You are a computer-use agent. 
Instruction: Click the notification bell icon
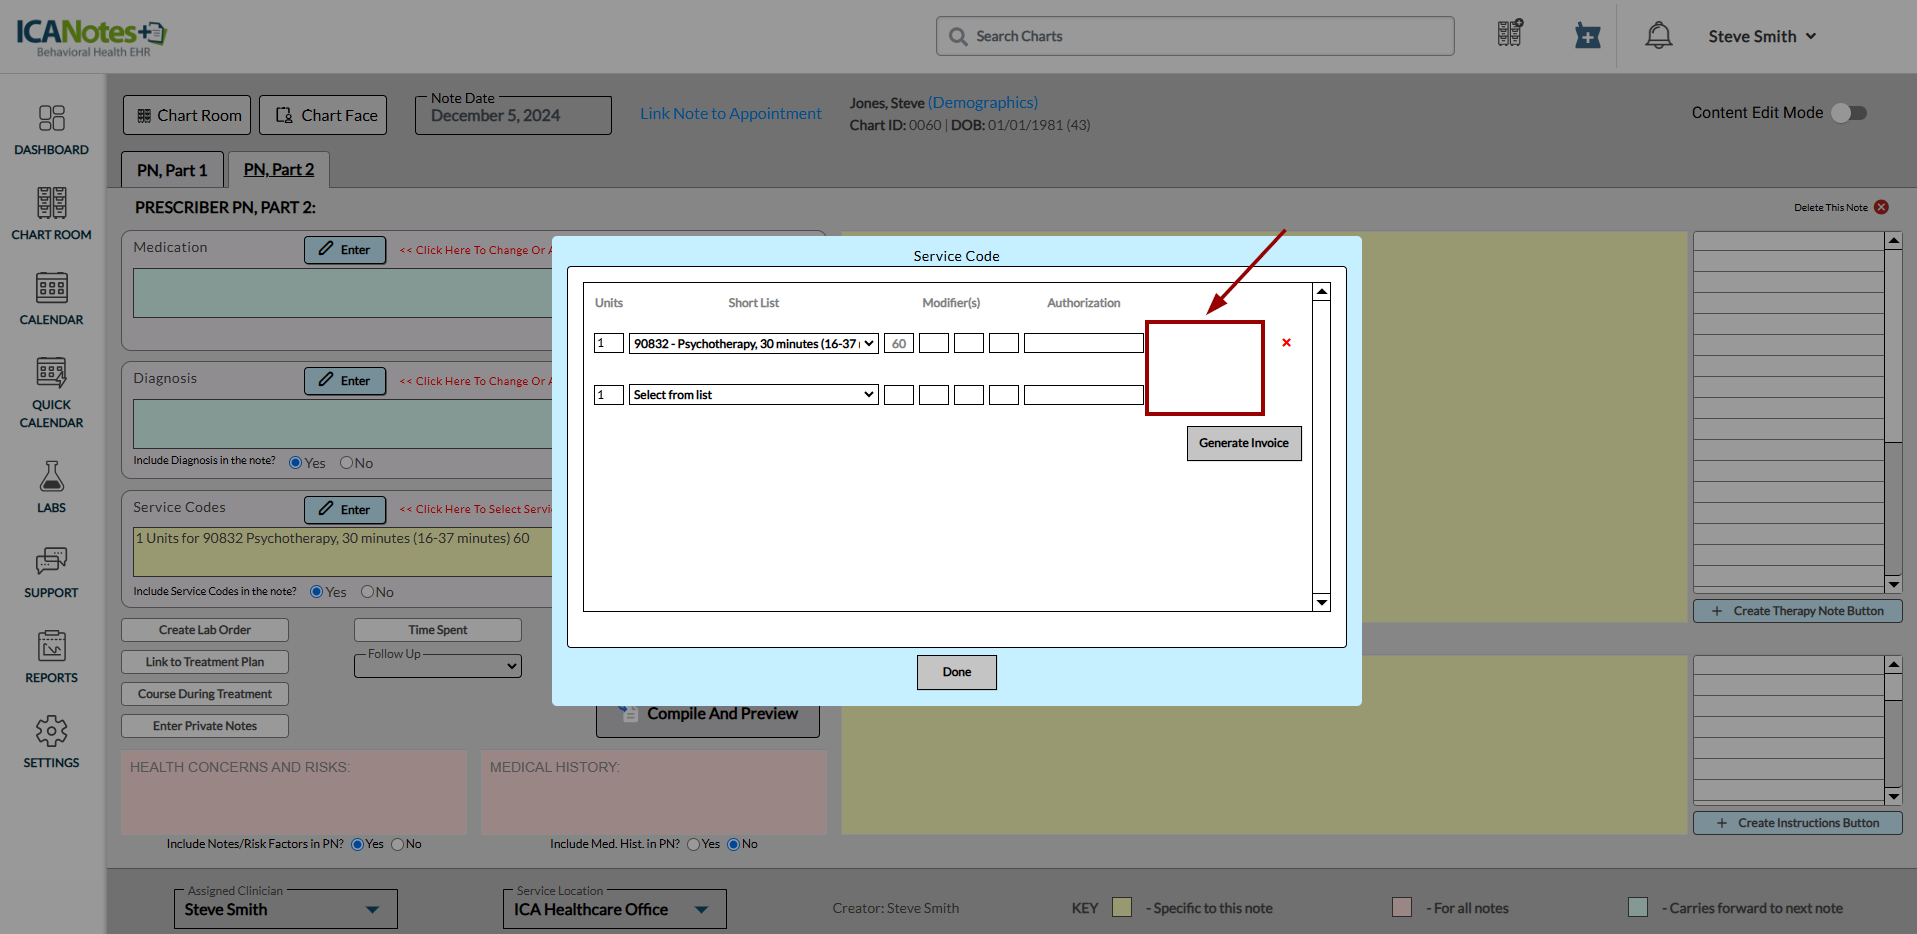[x=1658, y=36]
